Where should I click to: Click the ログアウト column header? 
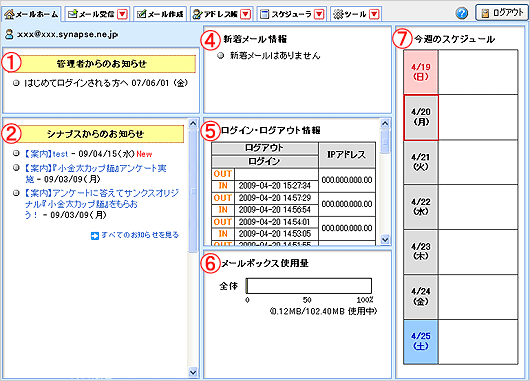(x=265, y=148)
